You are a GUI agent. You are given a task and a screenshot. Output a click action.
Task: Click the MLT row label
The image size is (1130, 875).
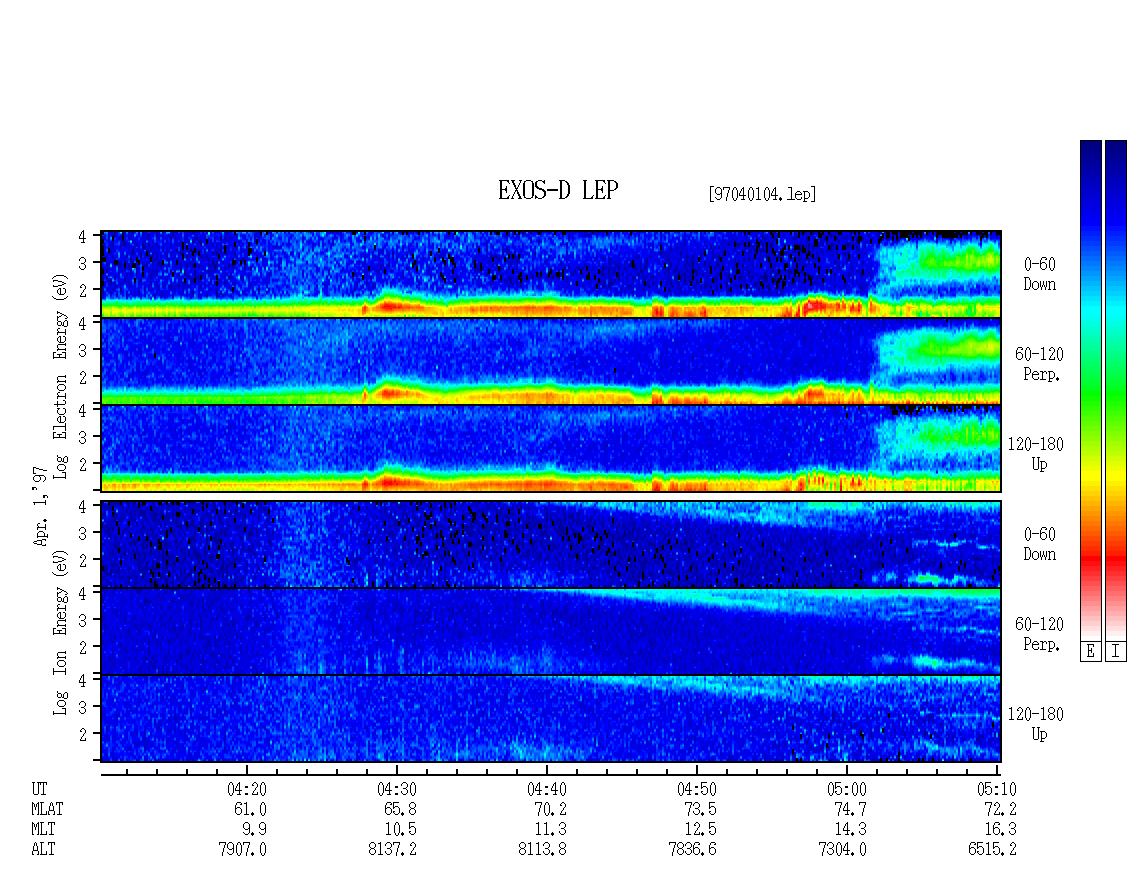click(43, 830)
